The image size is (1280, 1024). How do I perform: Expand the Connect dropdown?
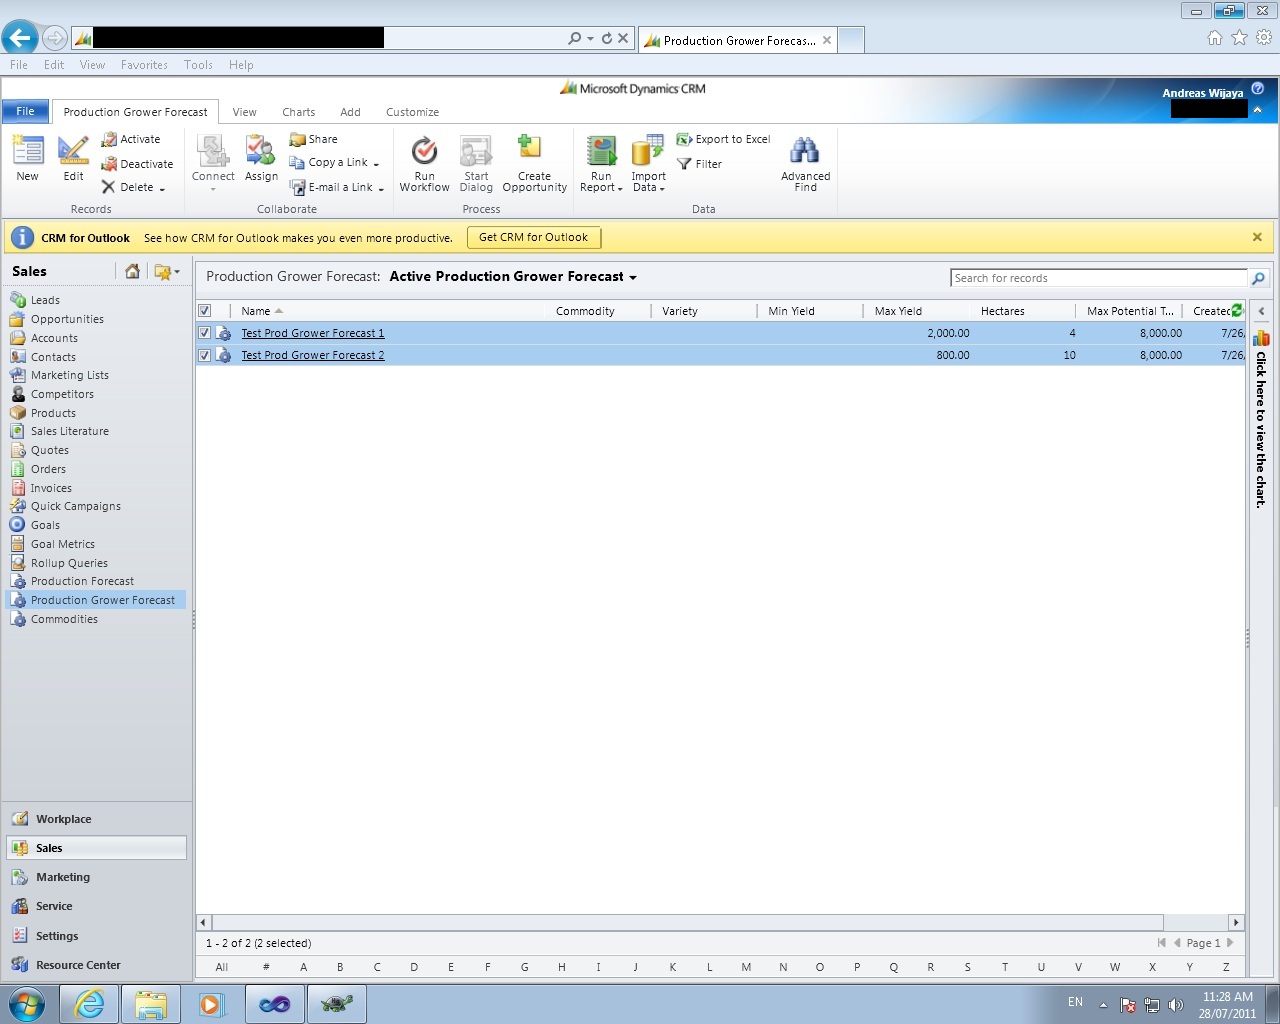coord(213,189)
